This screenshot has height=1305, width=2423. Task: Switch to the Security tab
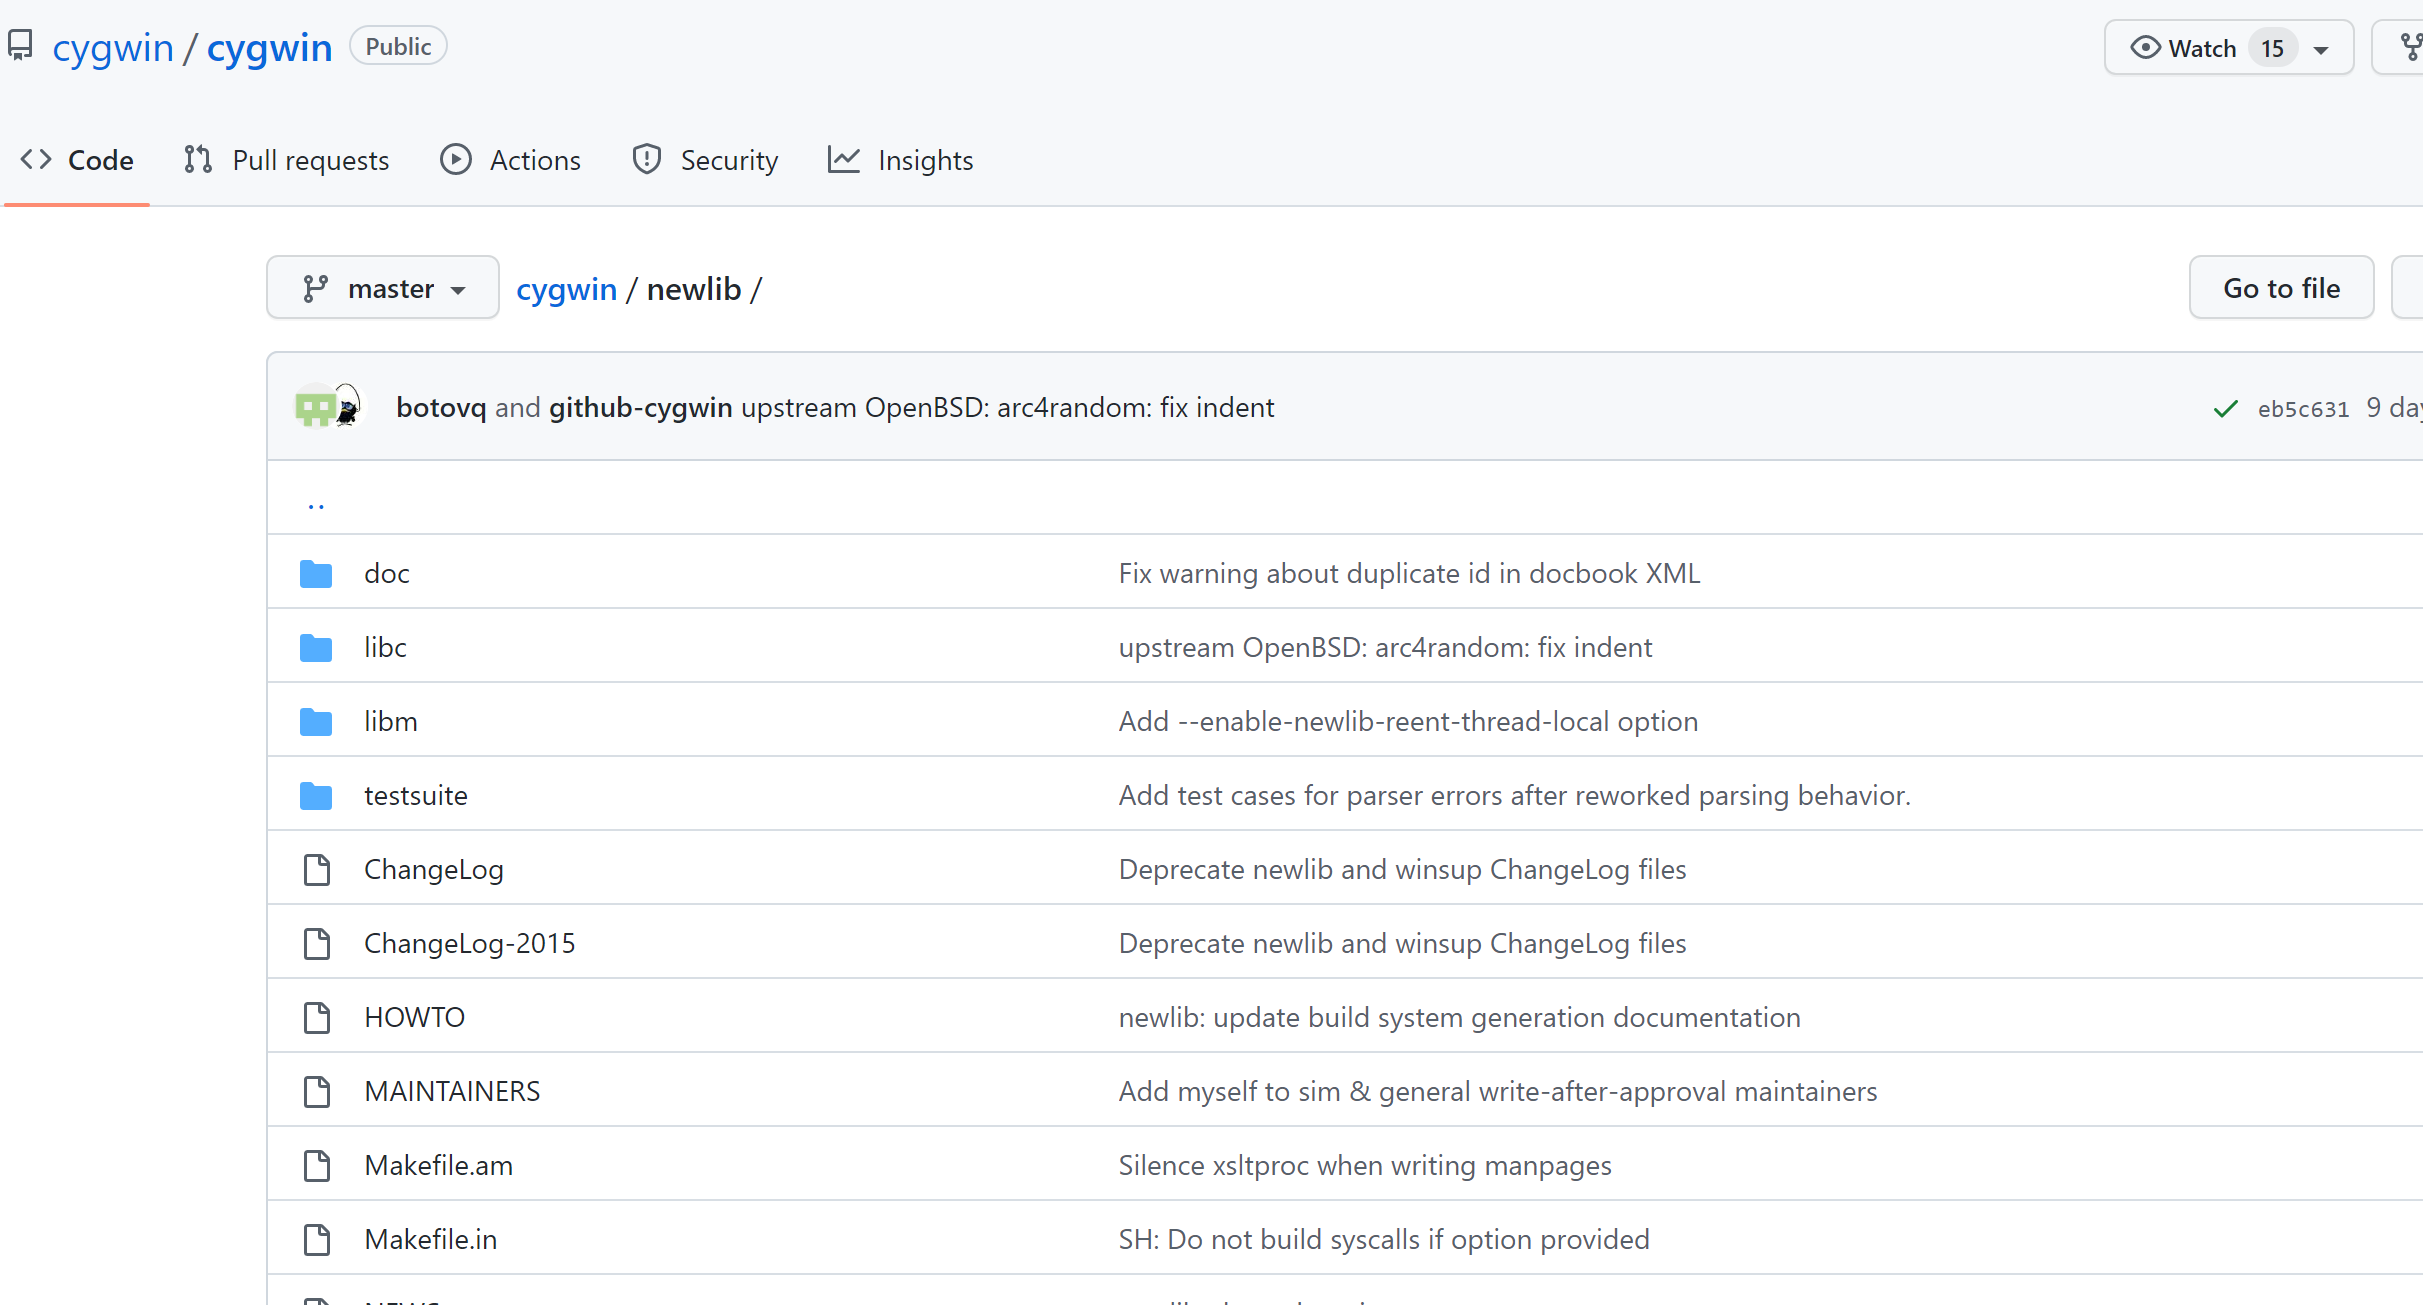coord(704,160)
